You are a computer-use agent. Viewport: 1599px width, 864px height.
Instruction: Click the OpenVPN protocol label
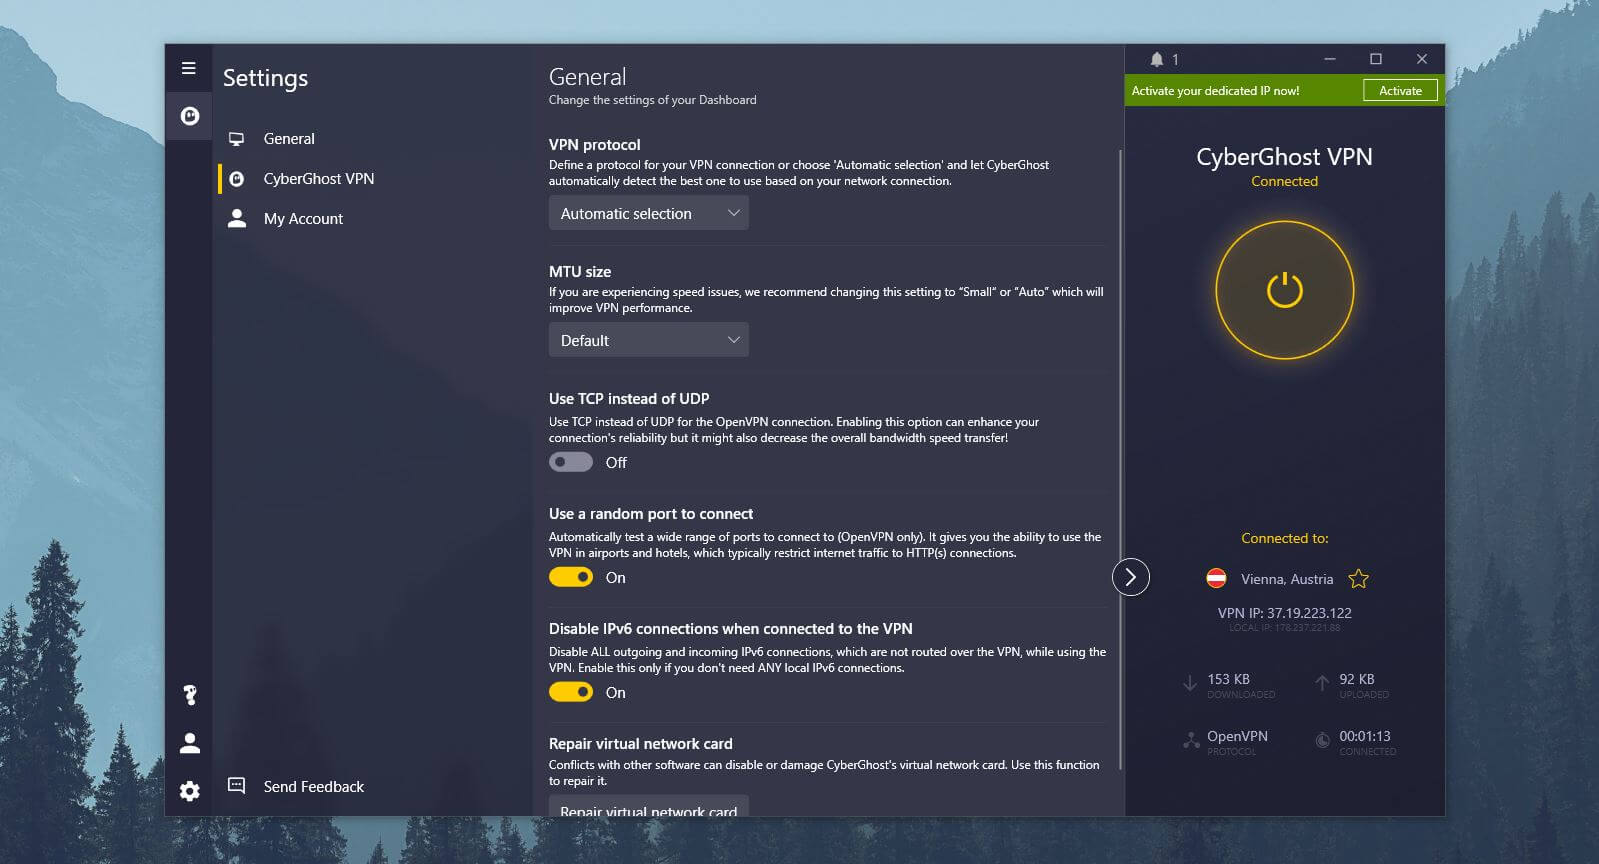[1237, 736]
